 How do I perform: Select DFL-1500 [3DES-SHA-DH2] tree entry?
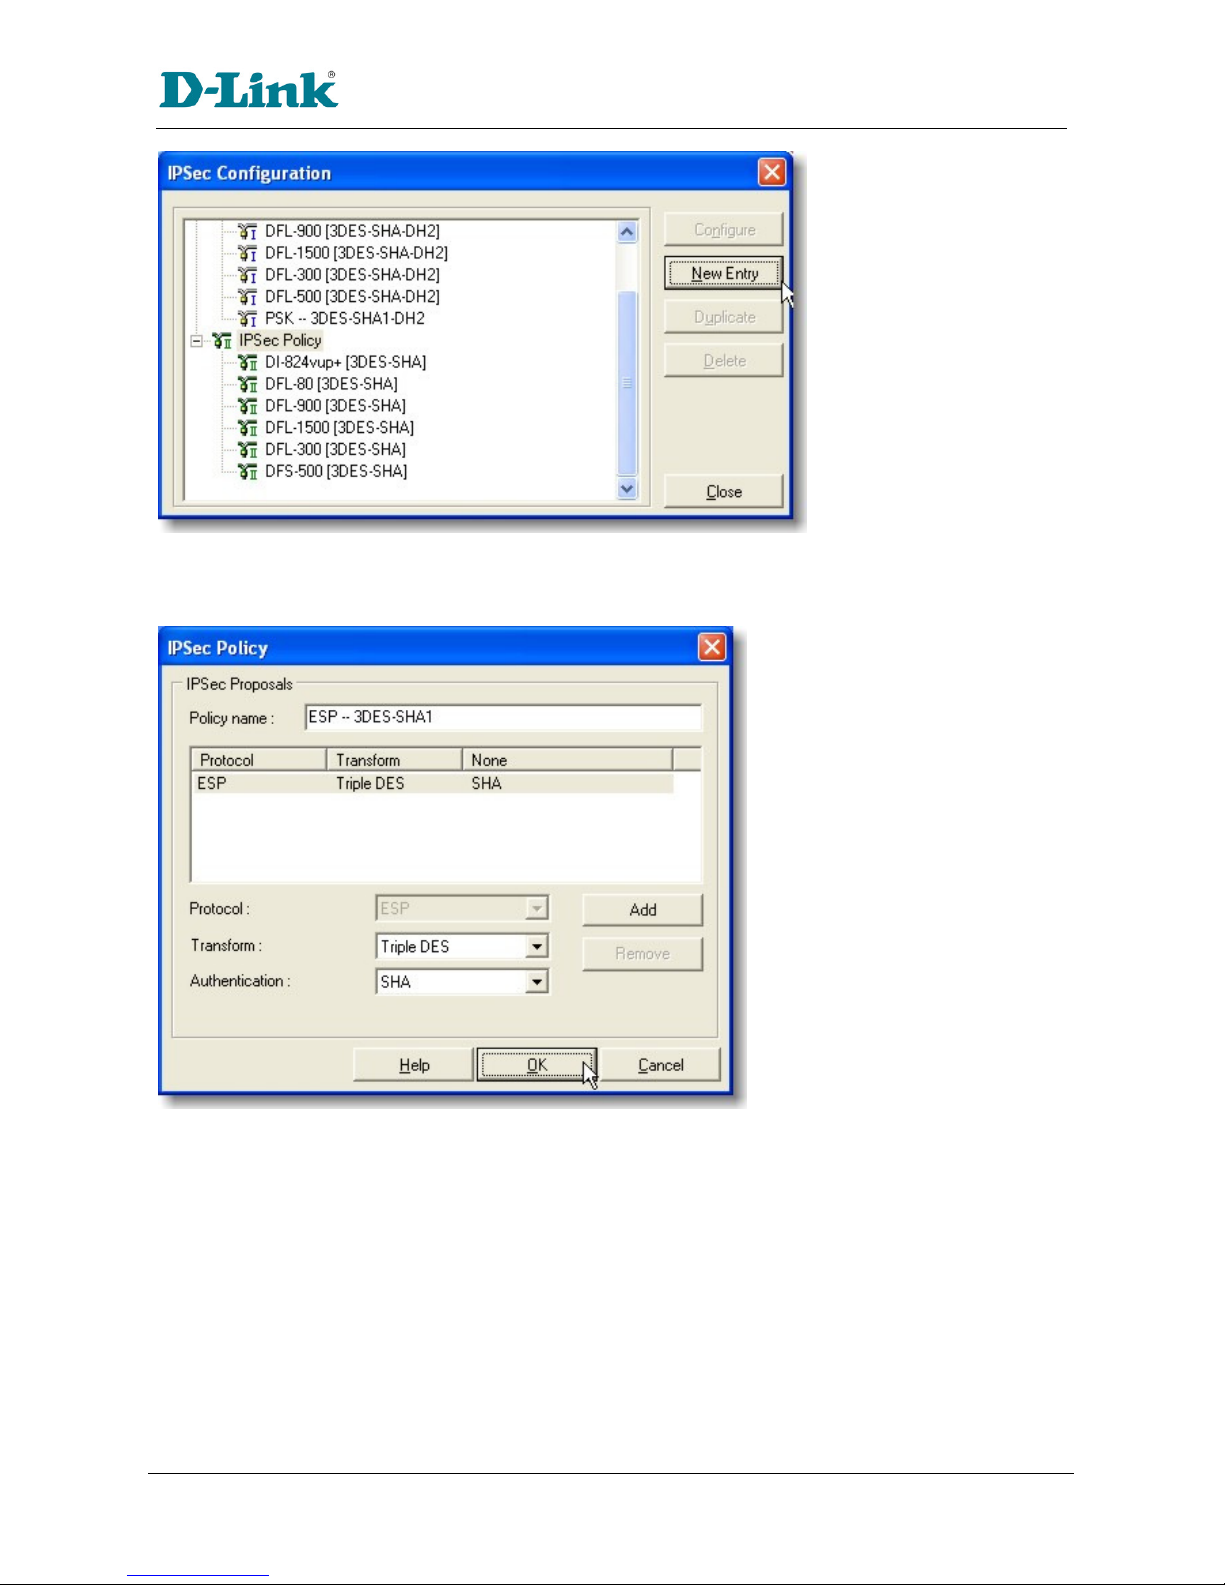pos(356,253)
